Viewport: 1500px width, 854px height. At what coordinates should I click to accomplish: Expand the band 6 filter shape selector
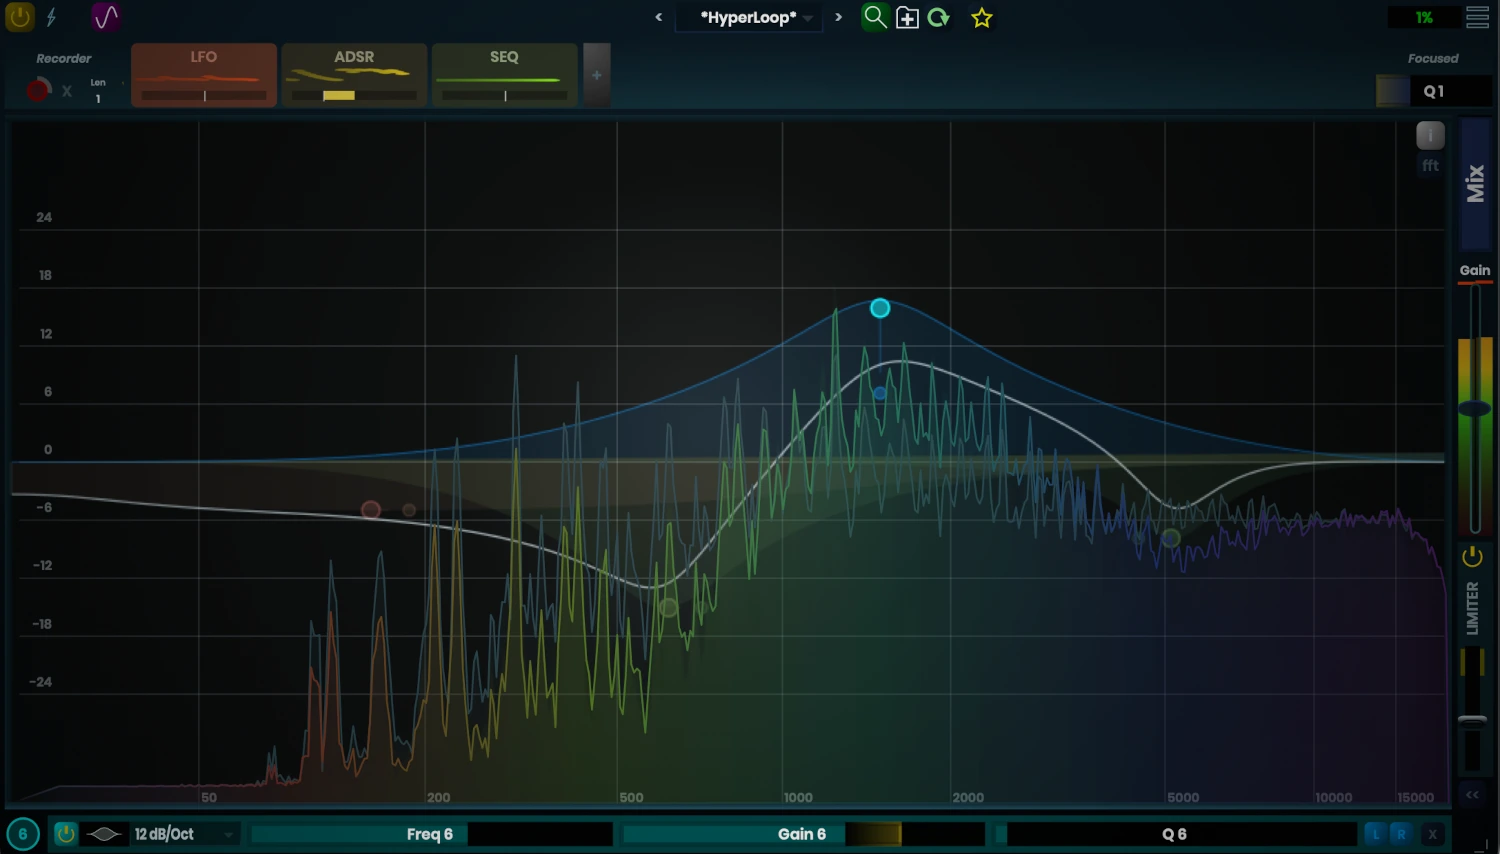(104, 834)
